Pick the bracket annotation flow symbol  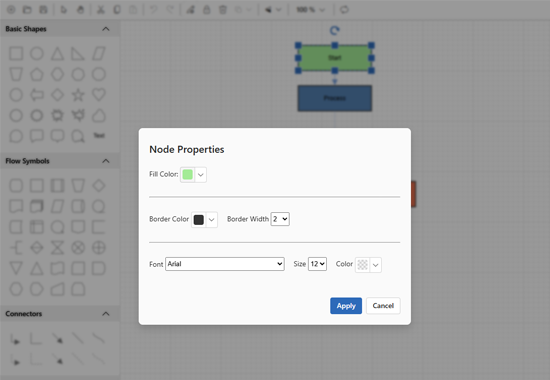click(x=16, y=248)
